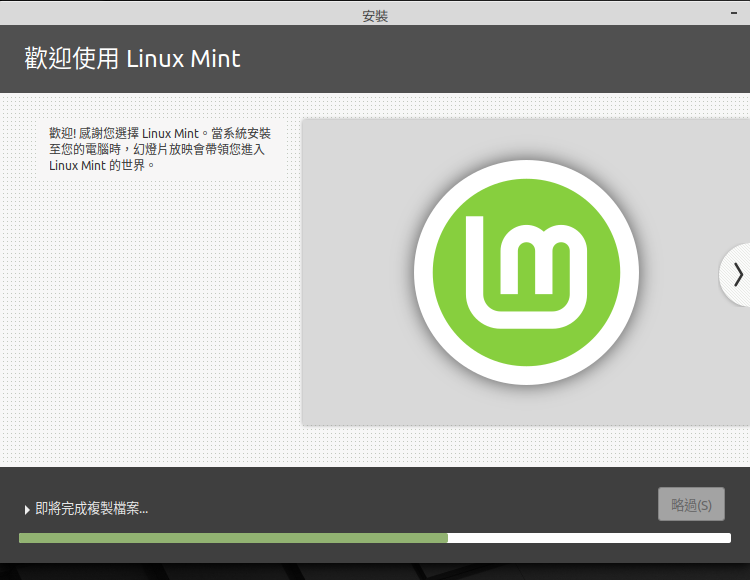Screen dimensions: 750x580
Task: Click the Linux Mint logo slide
Action: [526, 272]
